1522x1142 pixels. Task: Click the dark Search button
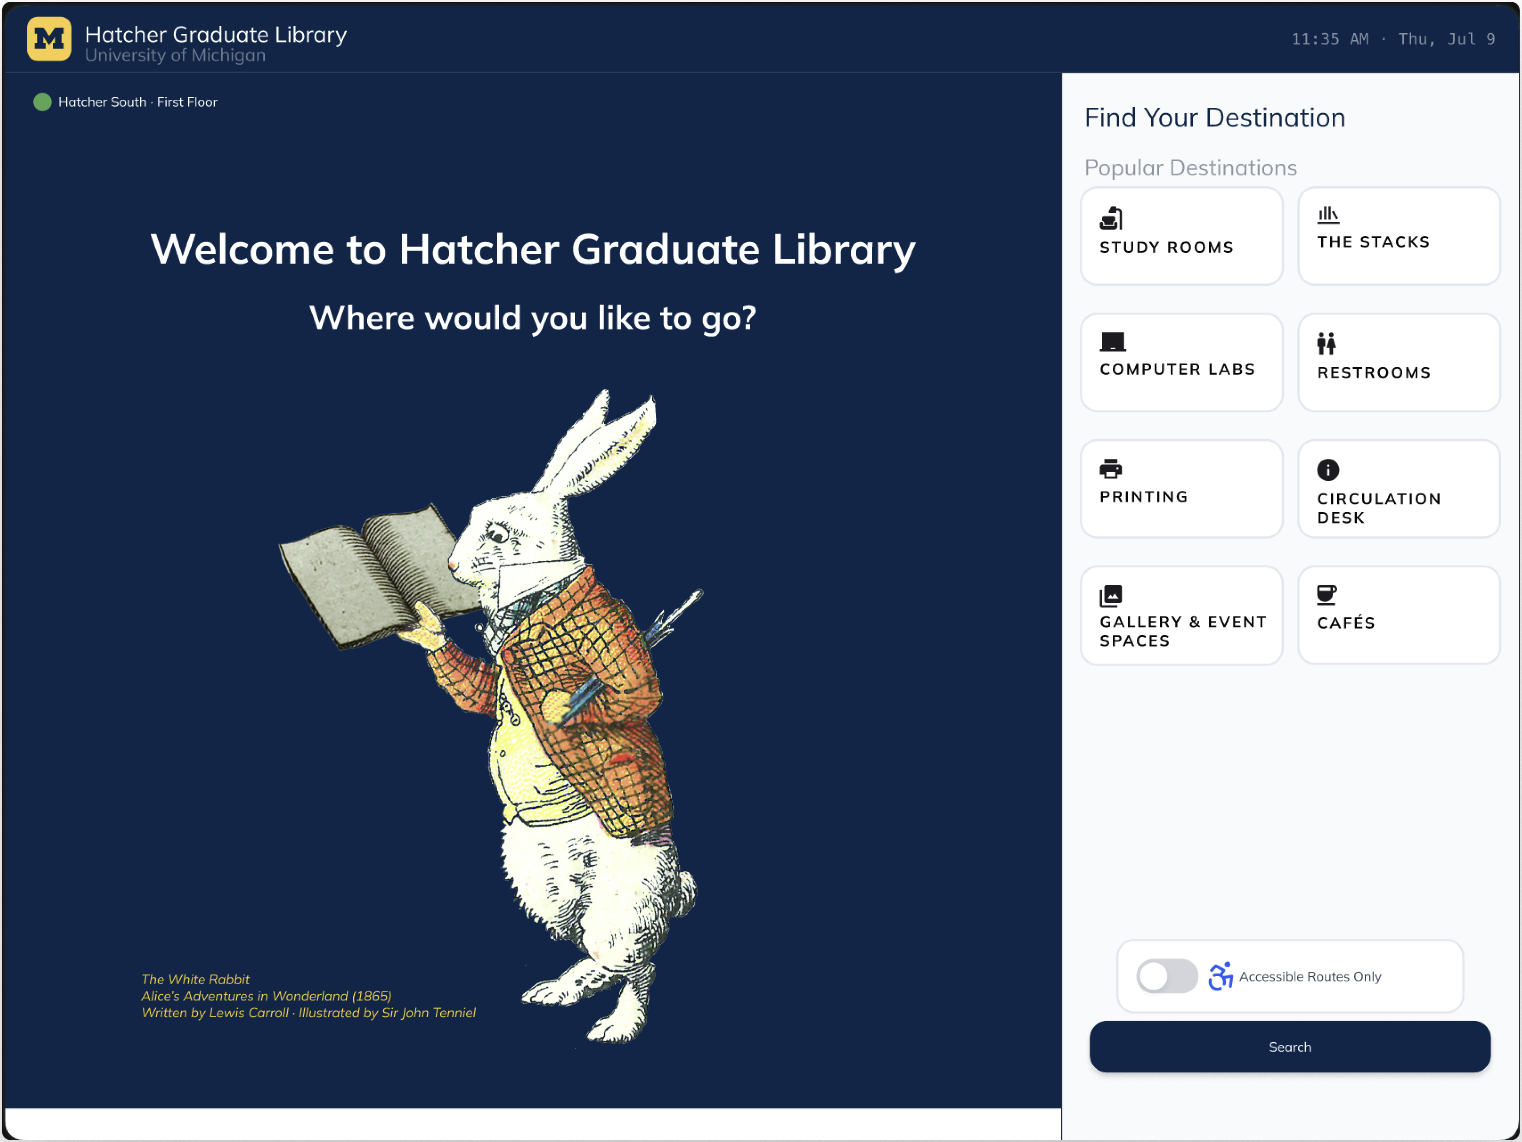(1290, 1047)
